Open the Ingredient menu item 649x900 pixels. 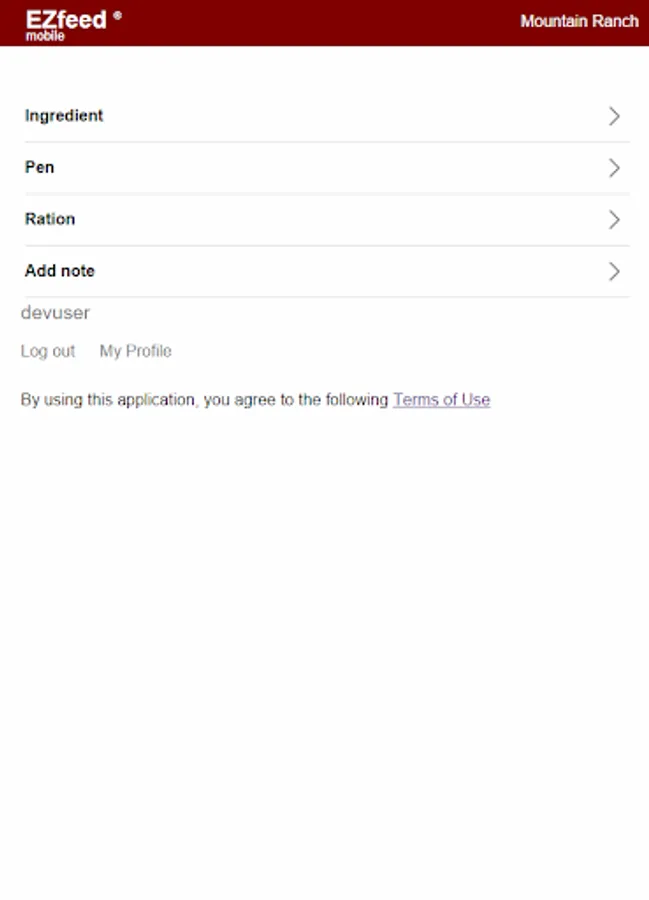coord(64,116)
